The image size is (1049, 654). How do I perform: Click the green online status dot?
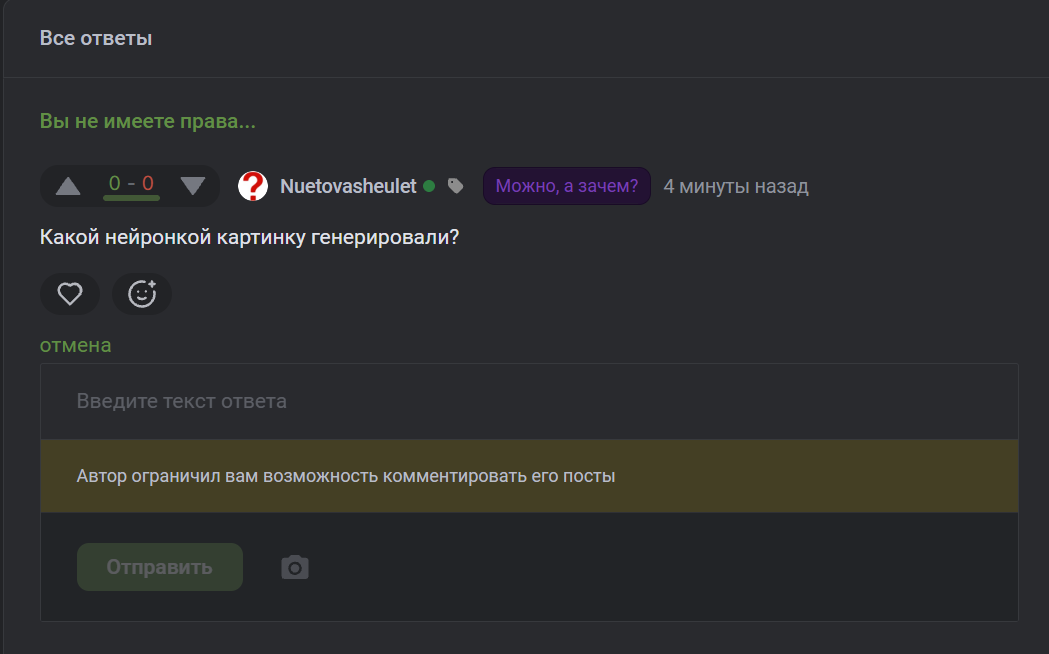(430, 186)
